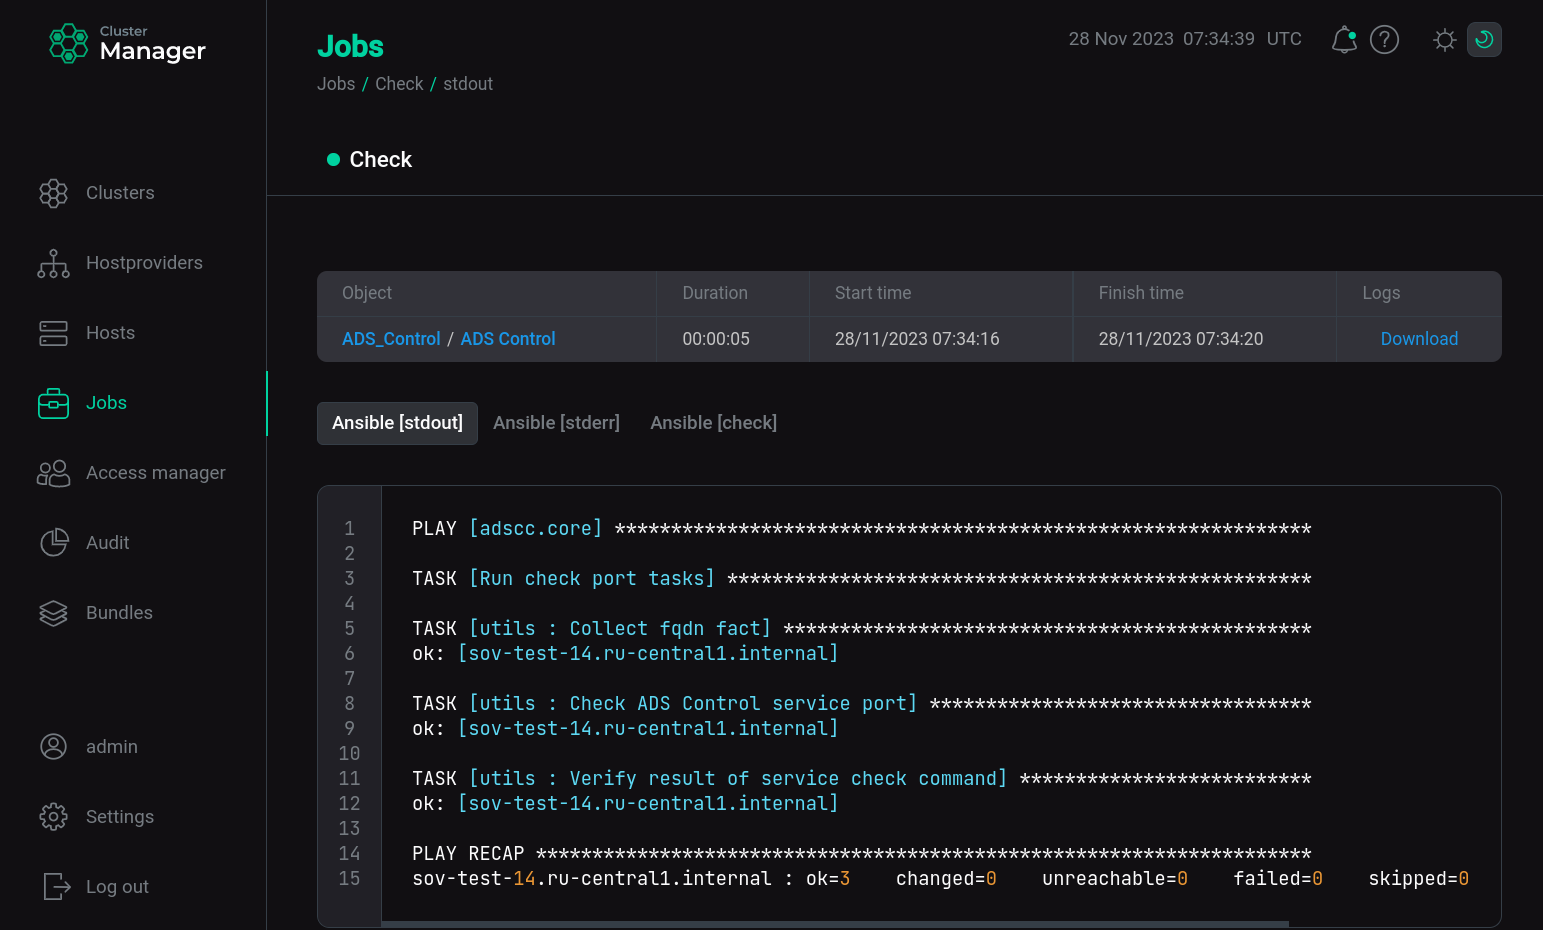Image resolution: width=1543 pixels, height=930 pixels.
Task: Select the Ansible [stdout] tab
Action: tap(397, 423)
